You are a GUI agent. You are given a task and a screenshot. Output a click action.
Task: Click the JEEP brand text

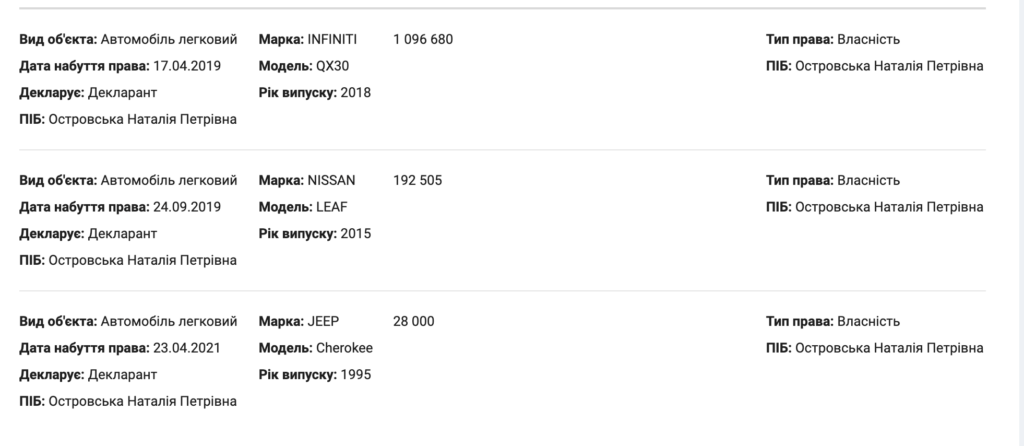(323, 321)
